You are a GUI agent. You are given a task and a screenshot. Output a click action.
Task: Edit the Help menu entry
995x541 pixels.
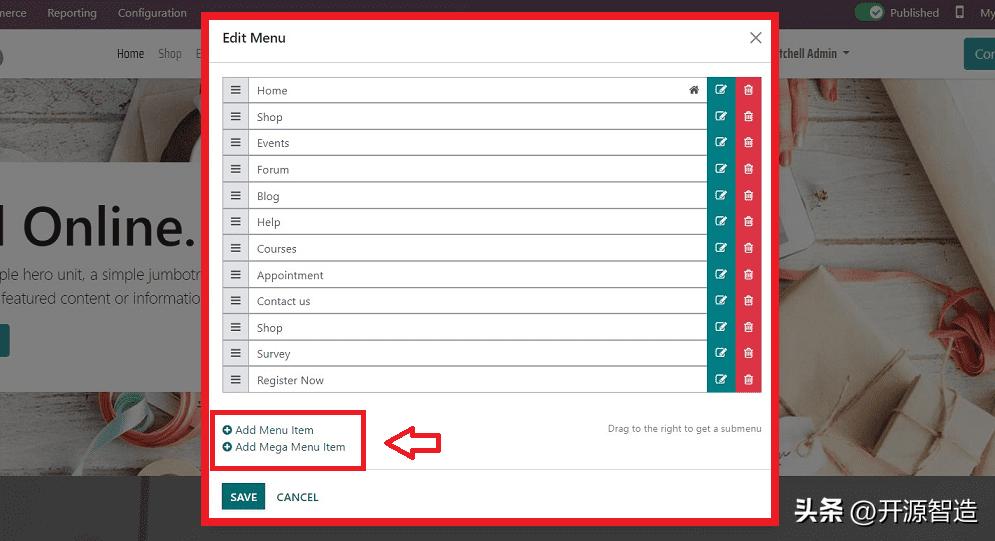(x=721, y=222)
